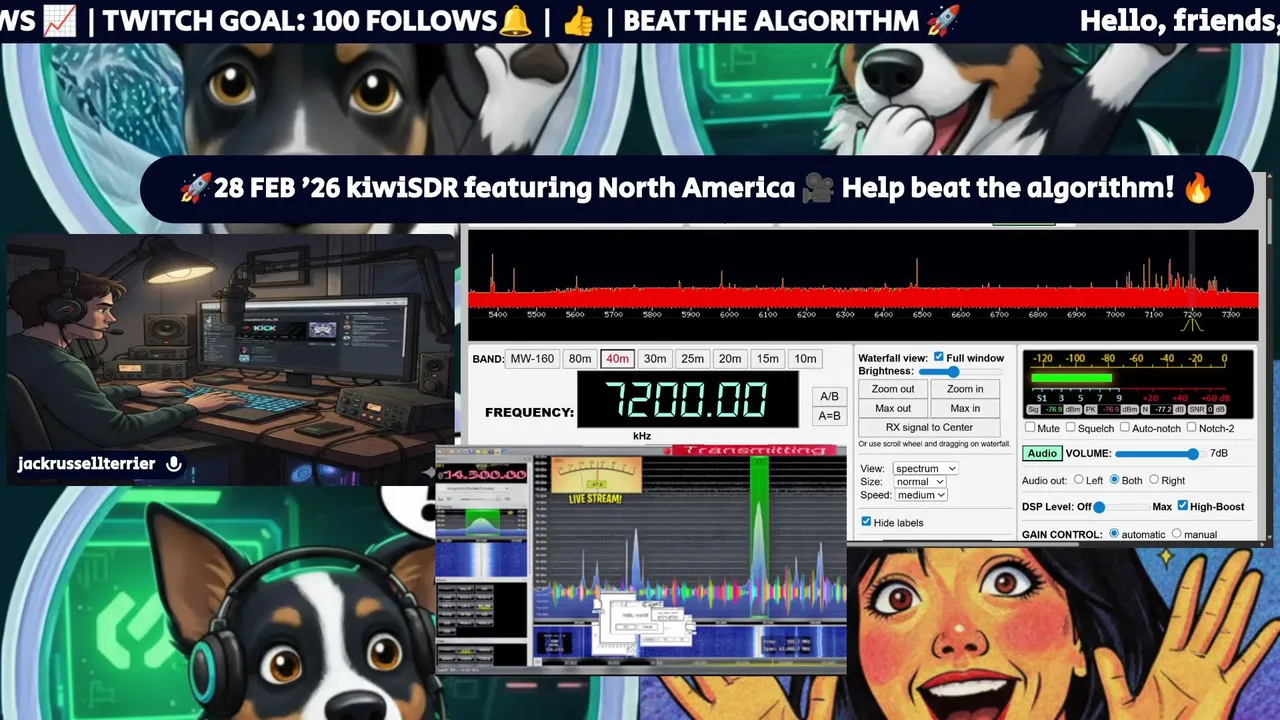
Task: Click the 7000 mark on frequency scale
Action: tap(1115, 314)
